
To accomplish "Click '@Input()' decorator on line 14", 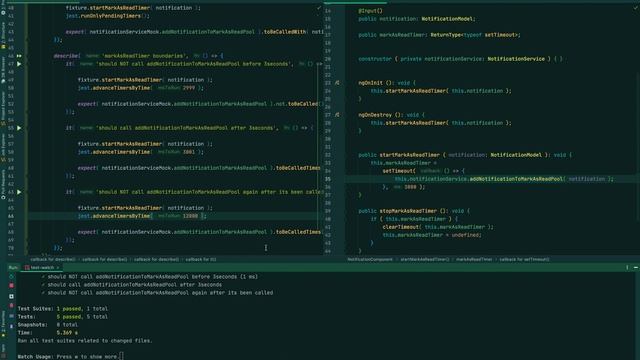I will point(370,11).
